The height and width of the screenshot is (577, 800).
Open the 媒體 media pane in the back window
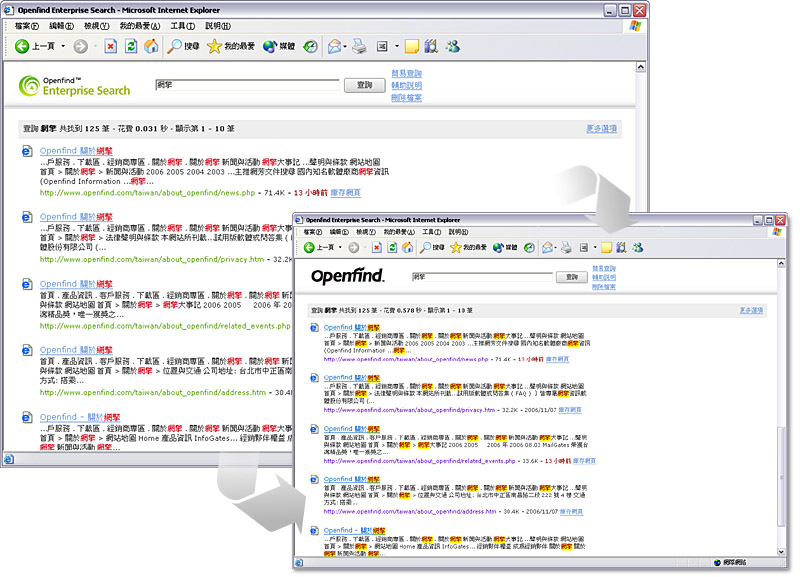click(x=279, y=46)
